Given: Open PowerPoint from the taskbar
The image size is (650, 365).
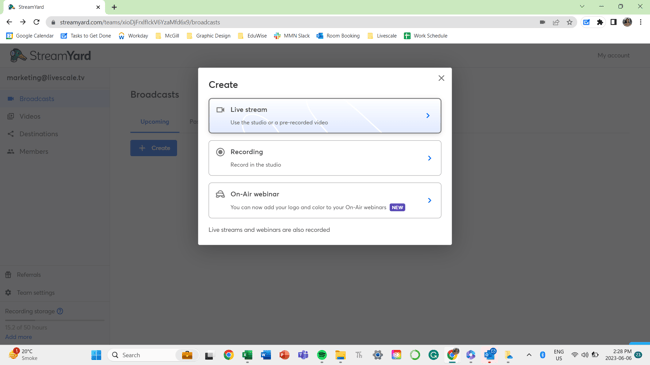Looking at the screenshot, I should [284, 355].
